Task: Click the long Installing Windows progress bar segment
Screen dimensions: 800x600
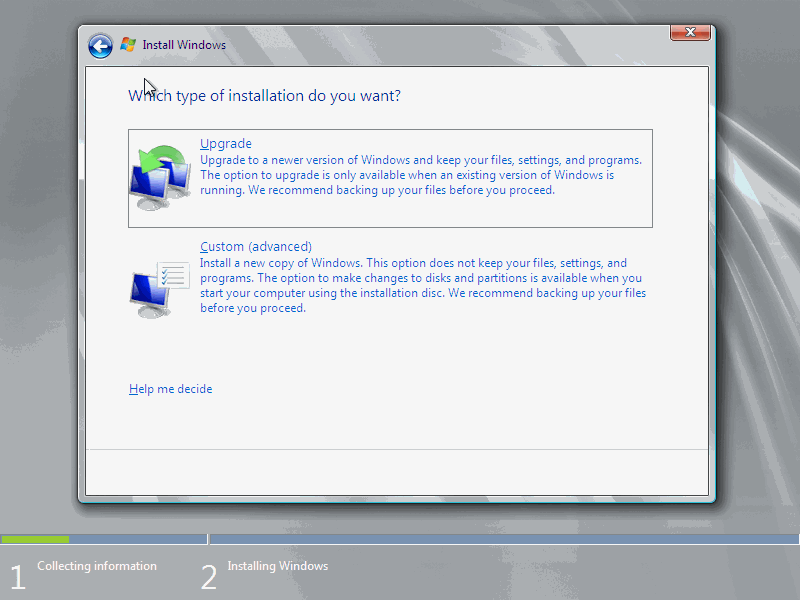Action: (x=504, y=539)
